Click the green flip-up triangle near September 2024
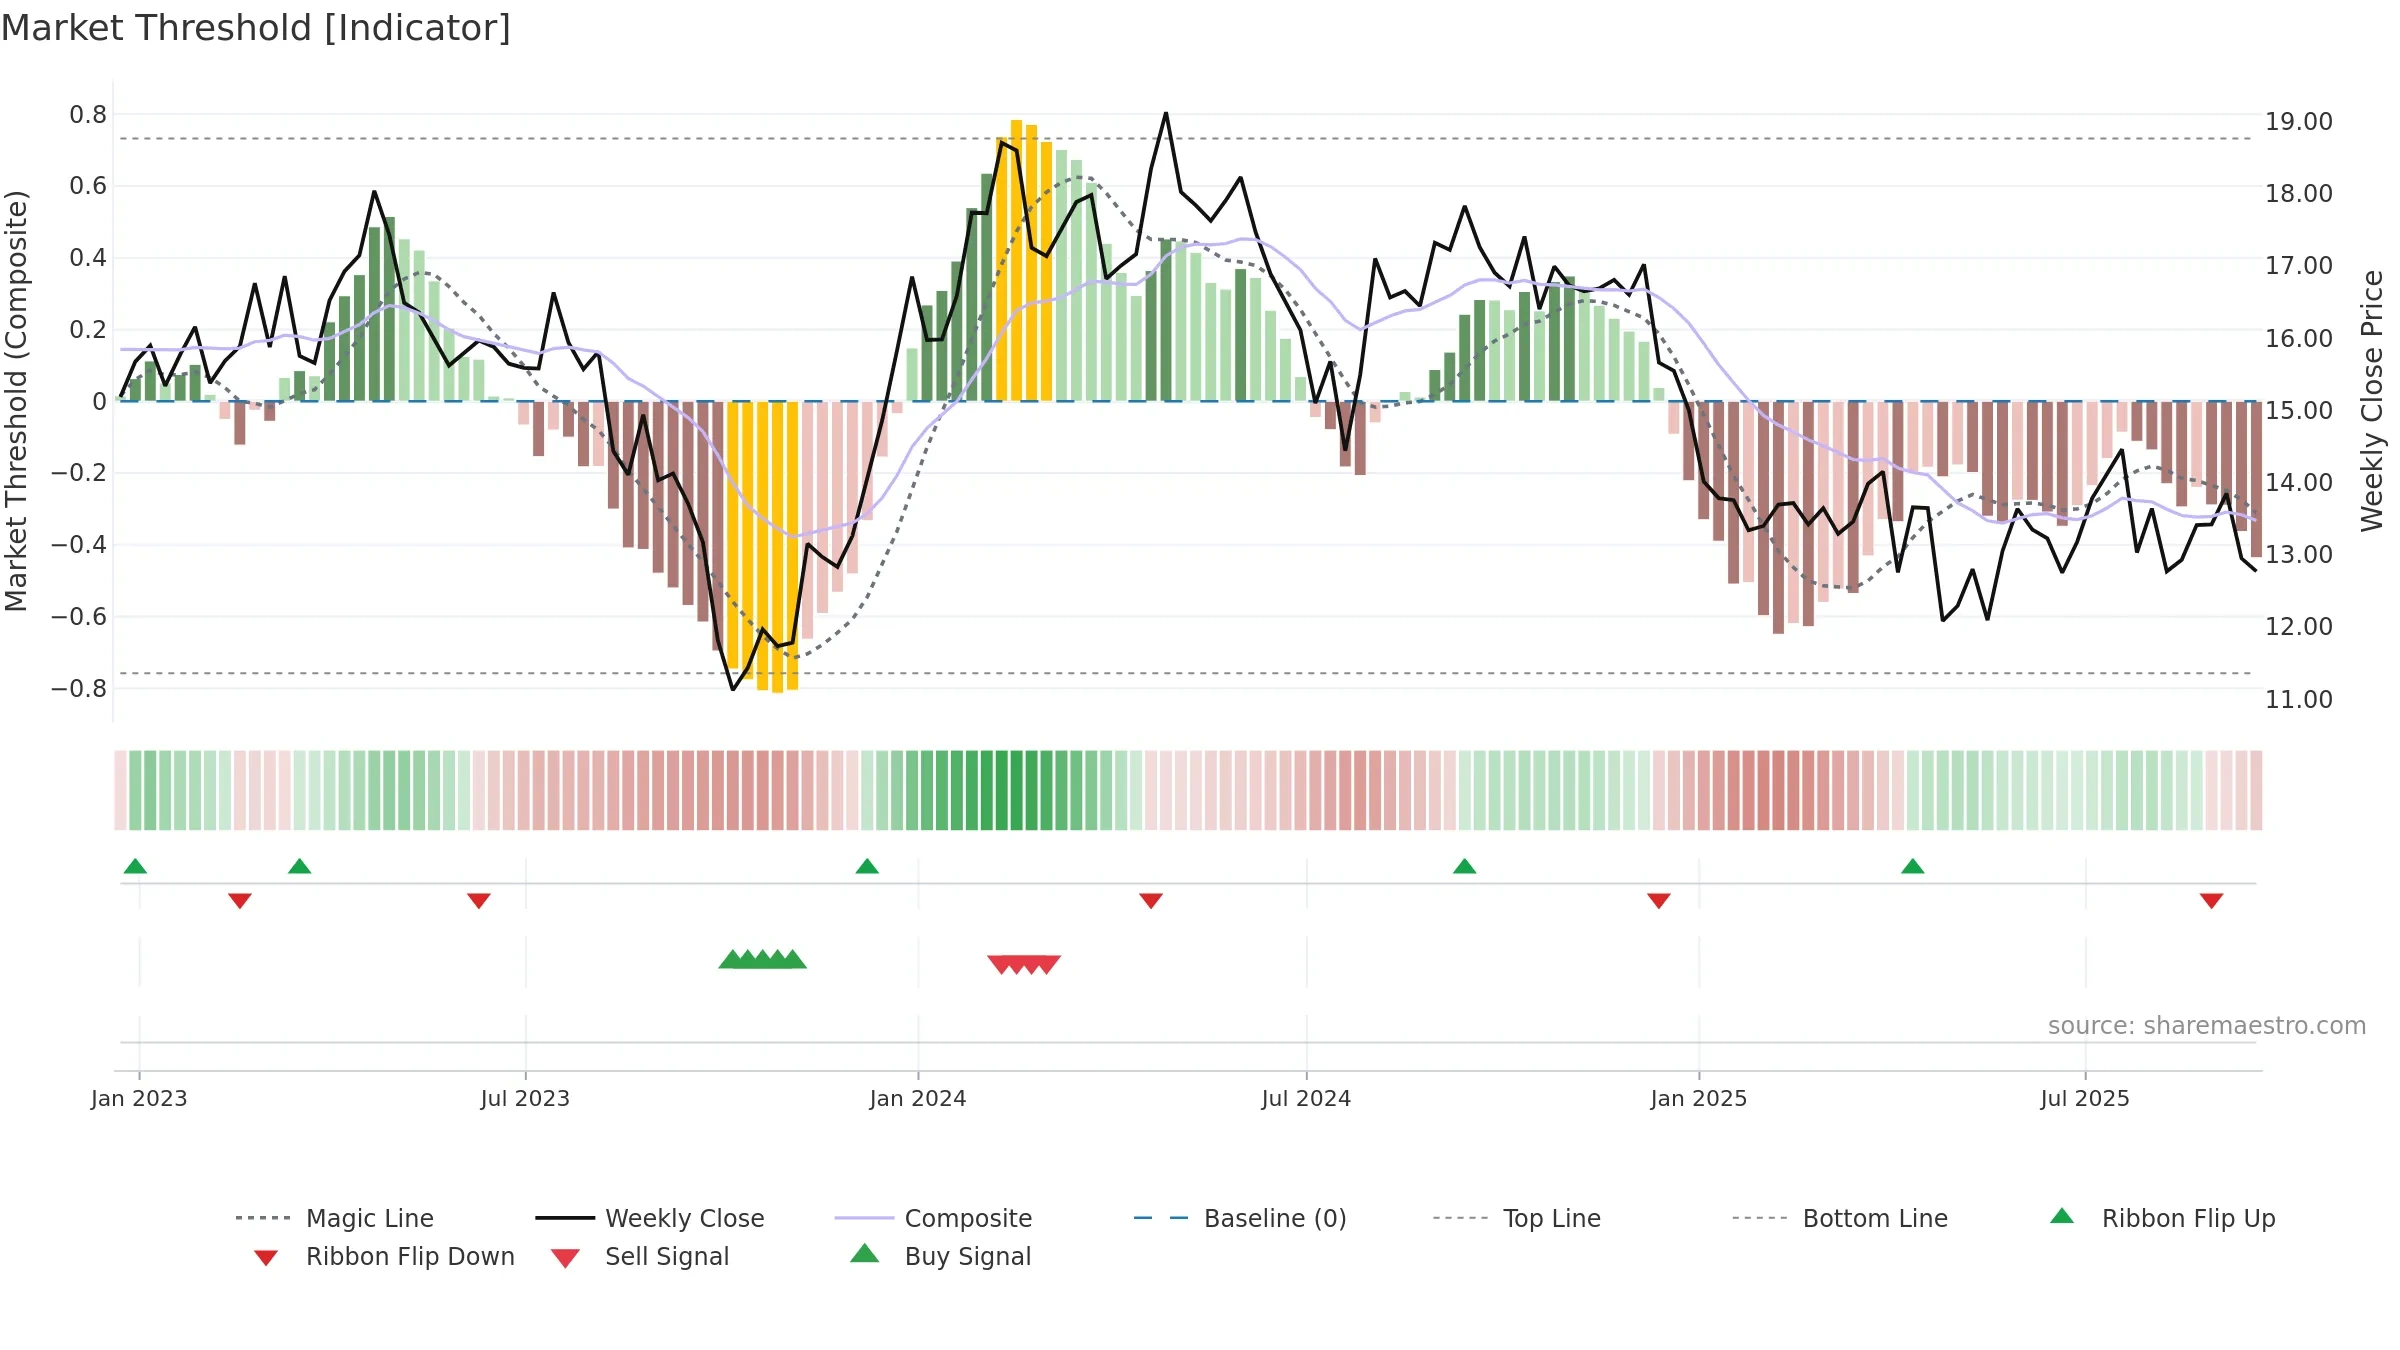Screen dimensions: 2400x1350 point(1464,866)
